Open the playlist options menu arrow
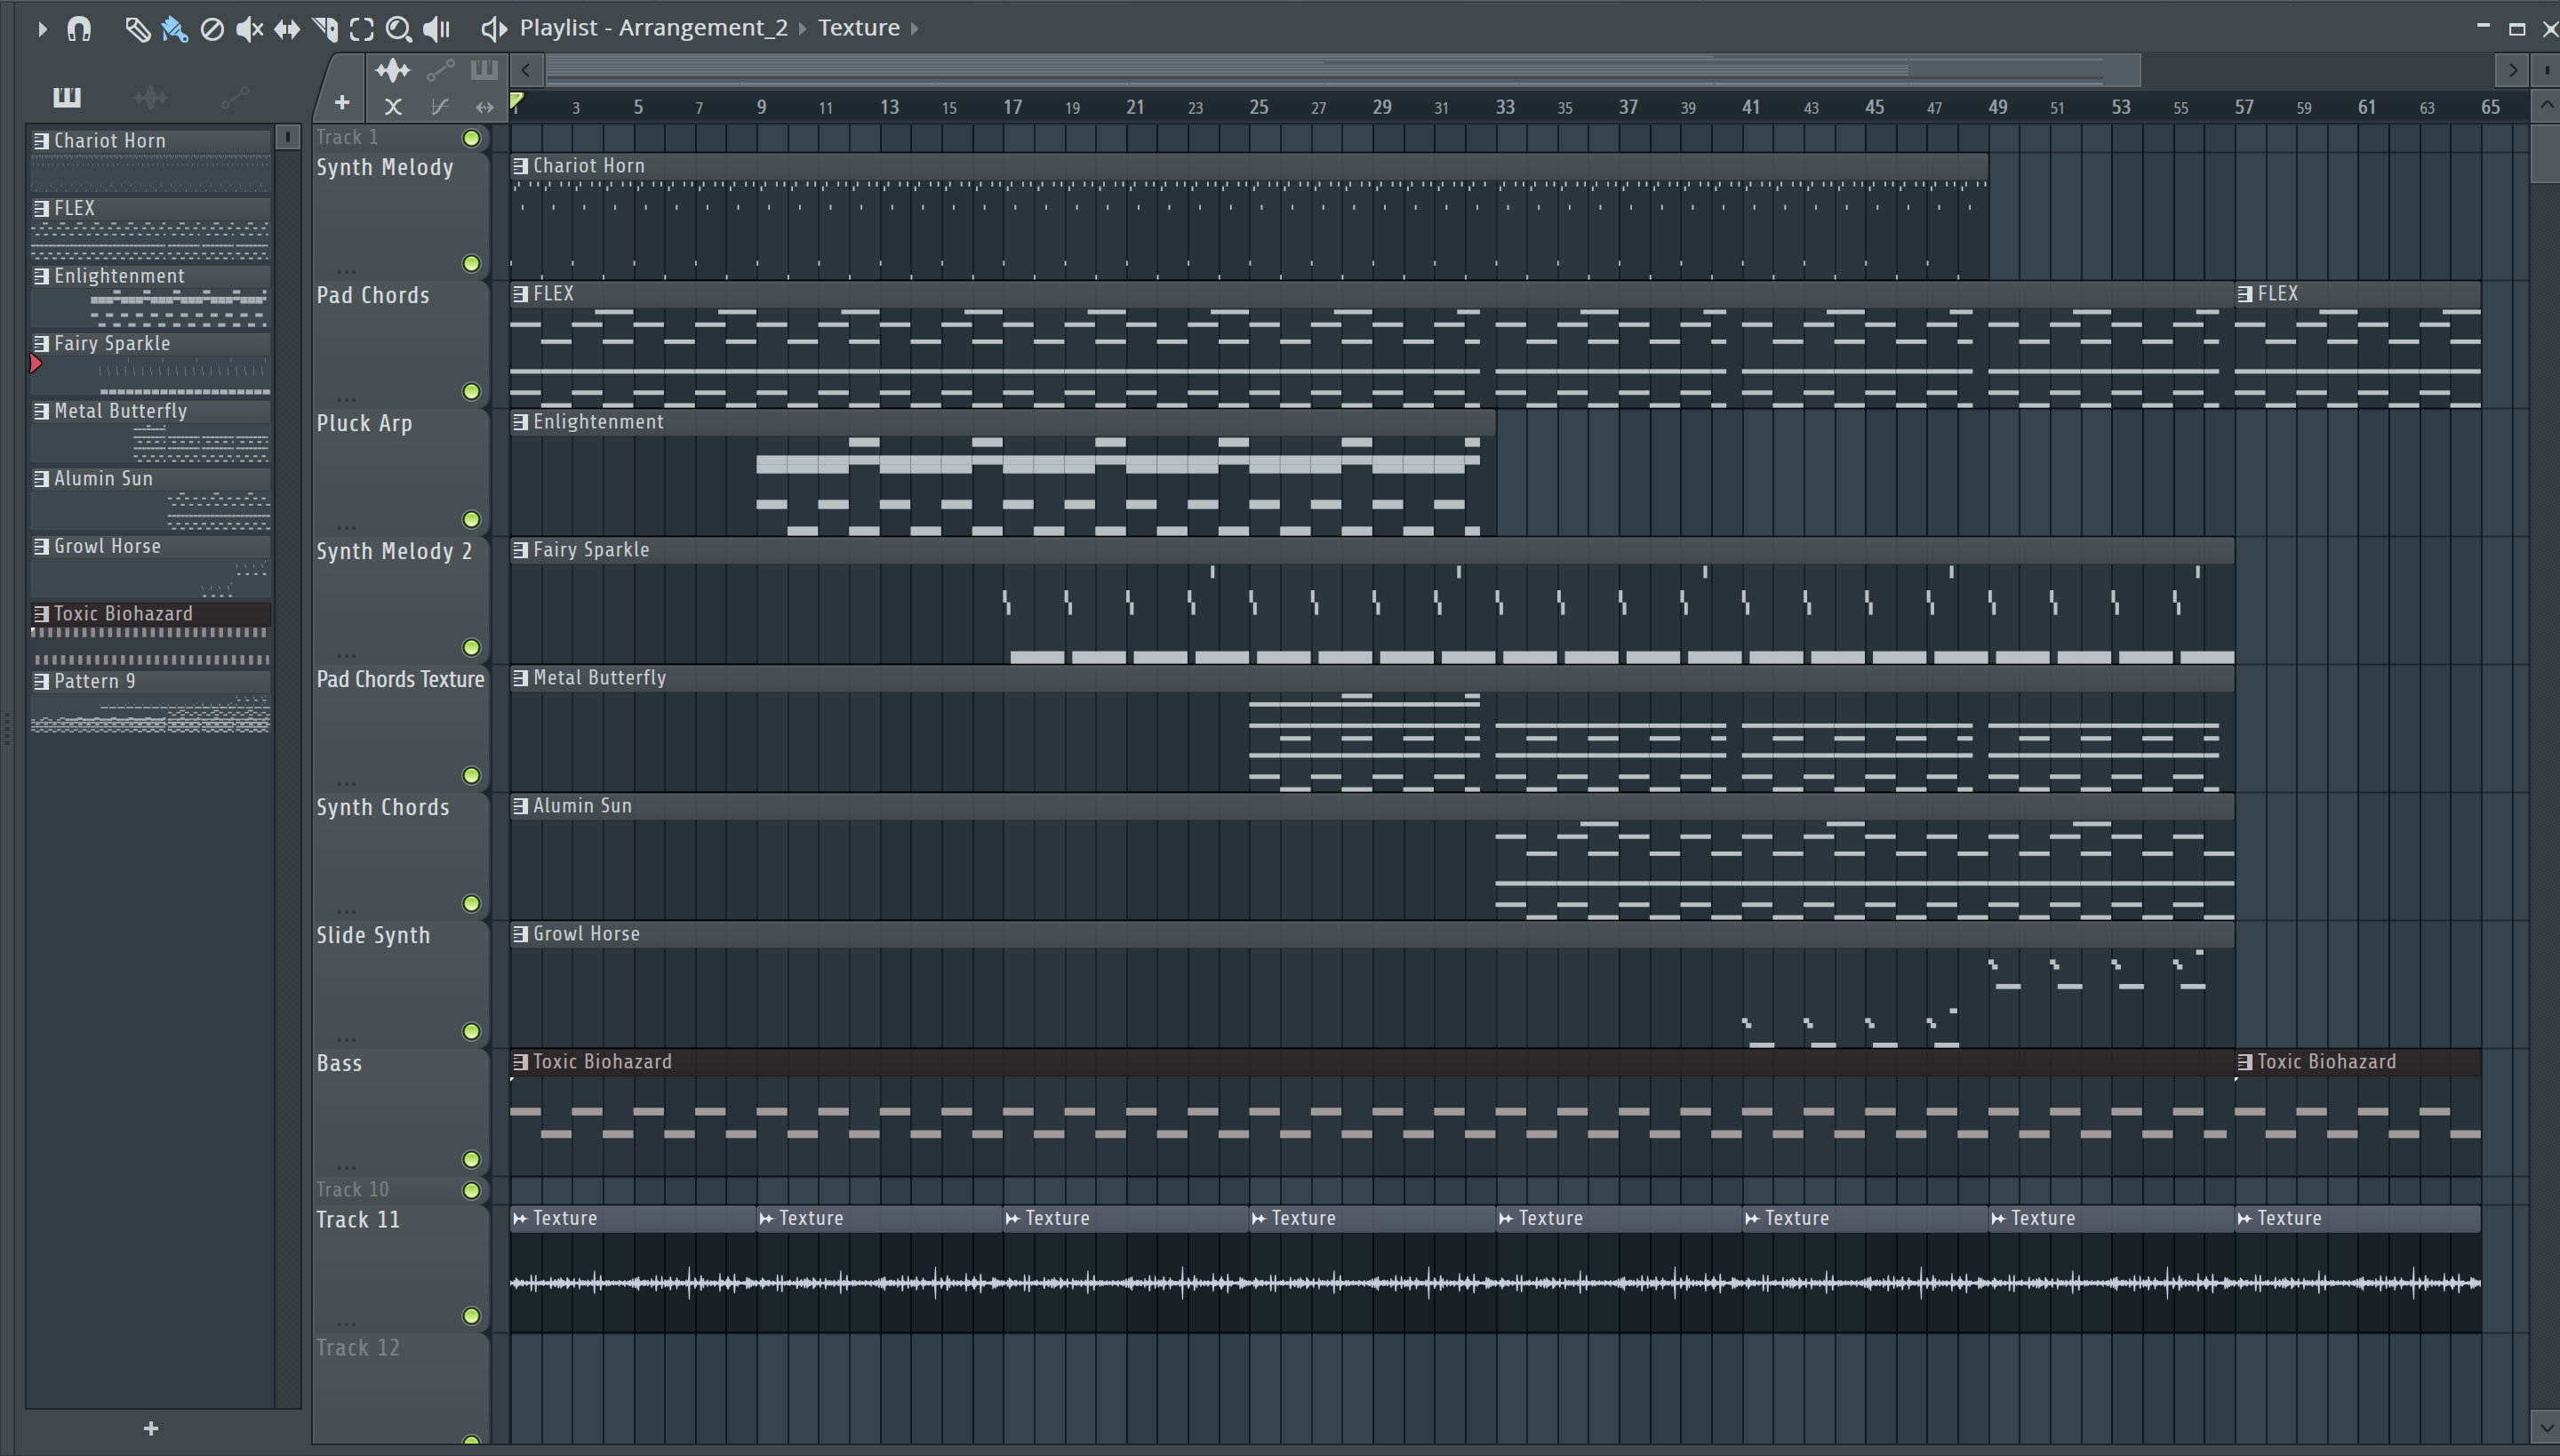 pos(41,29)
